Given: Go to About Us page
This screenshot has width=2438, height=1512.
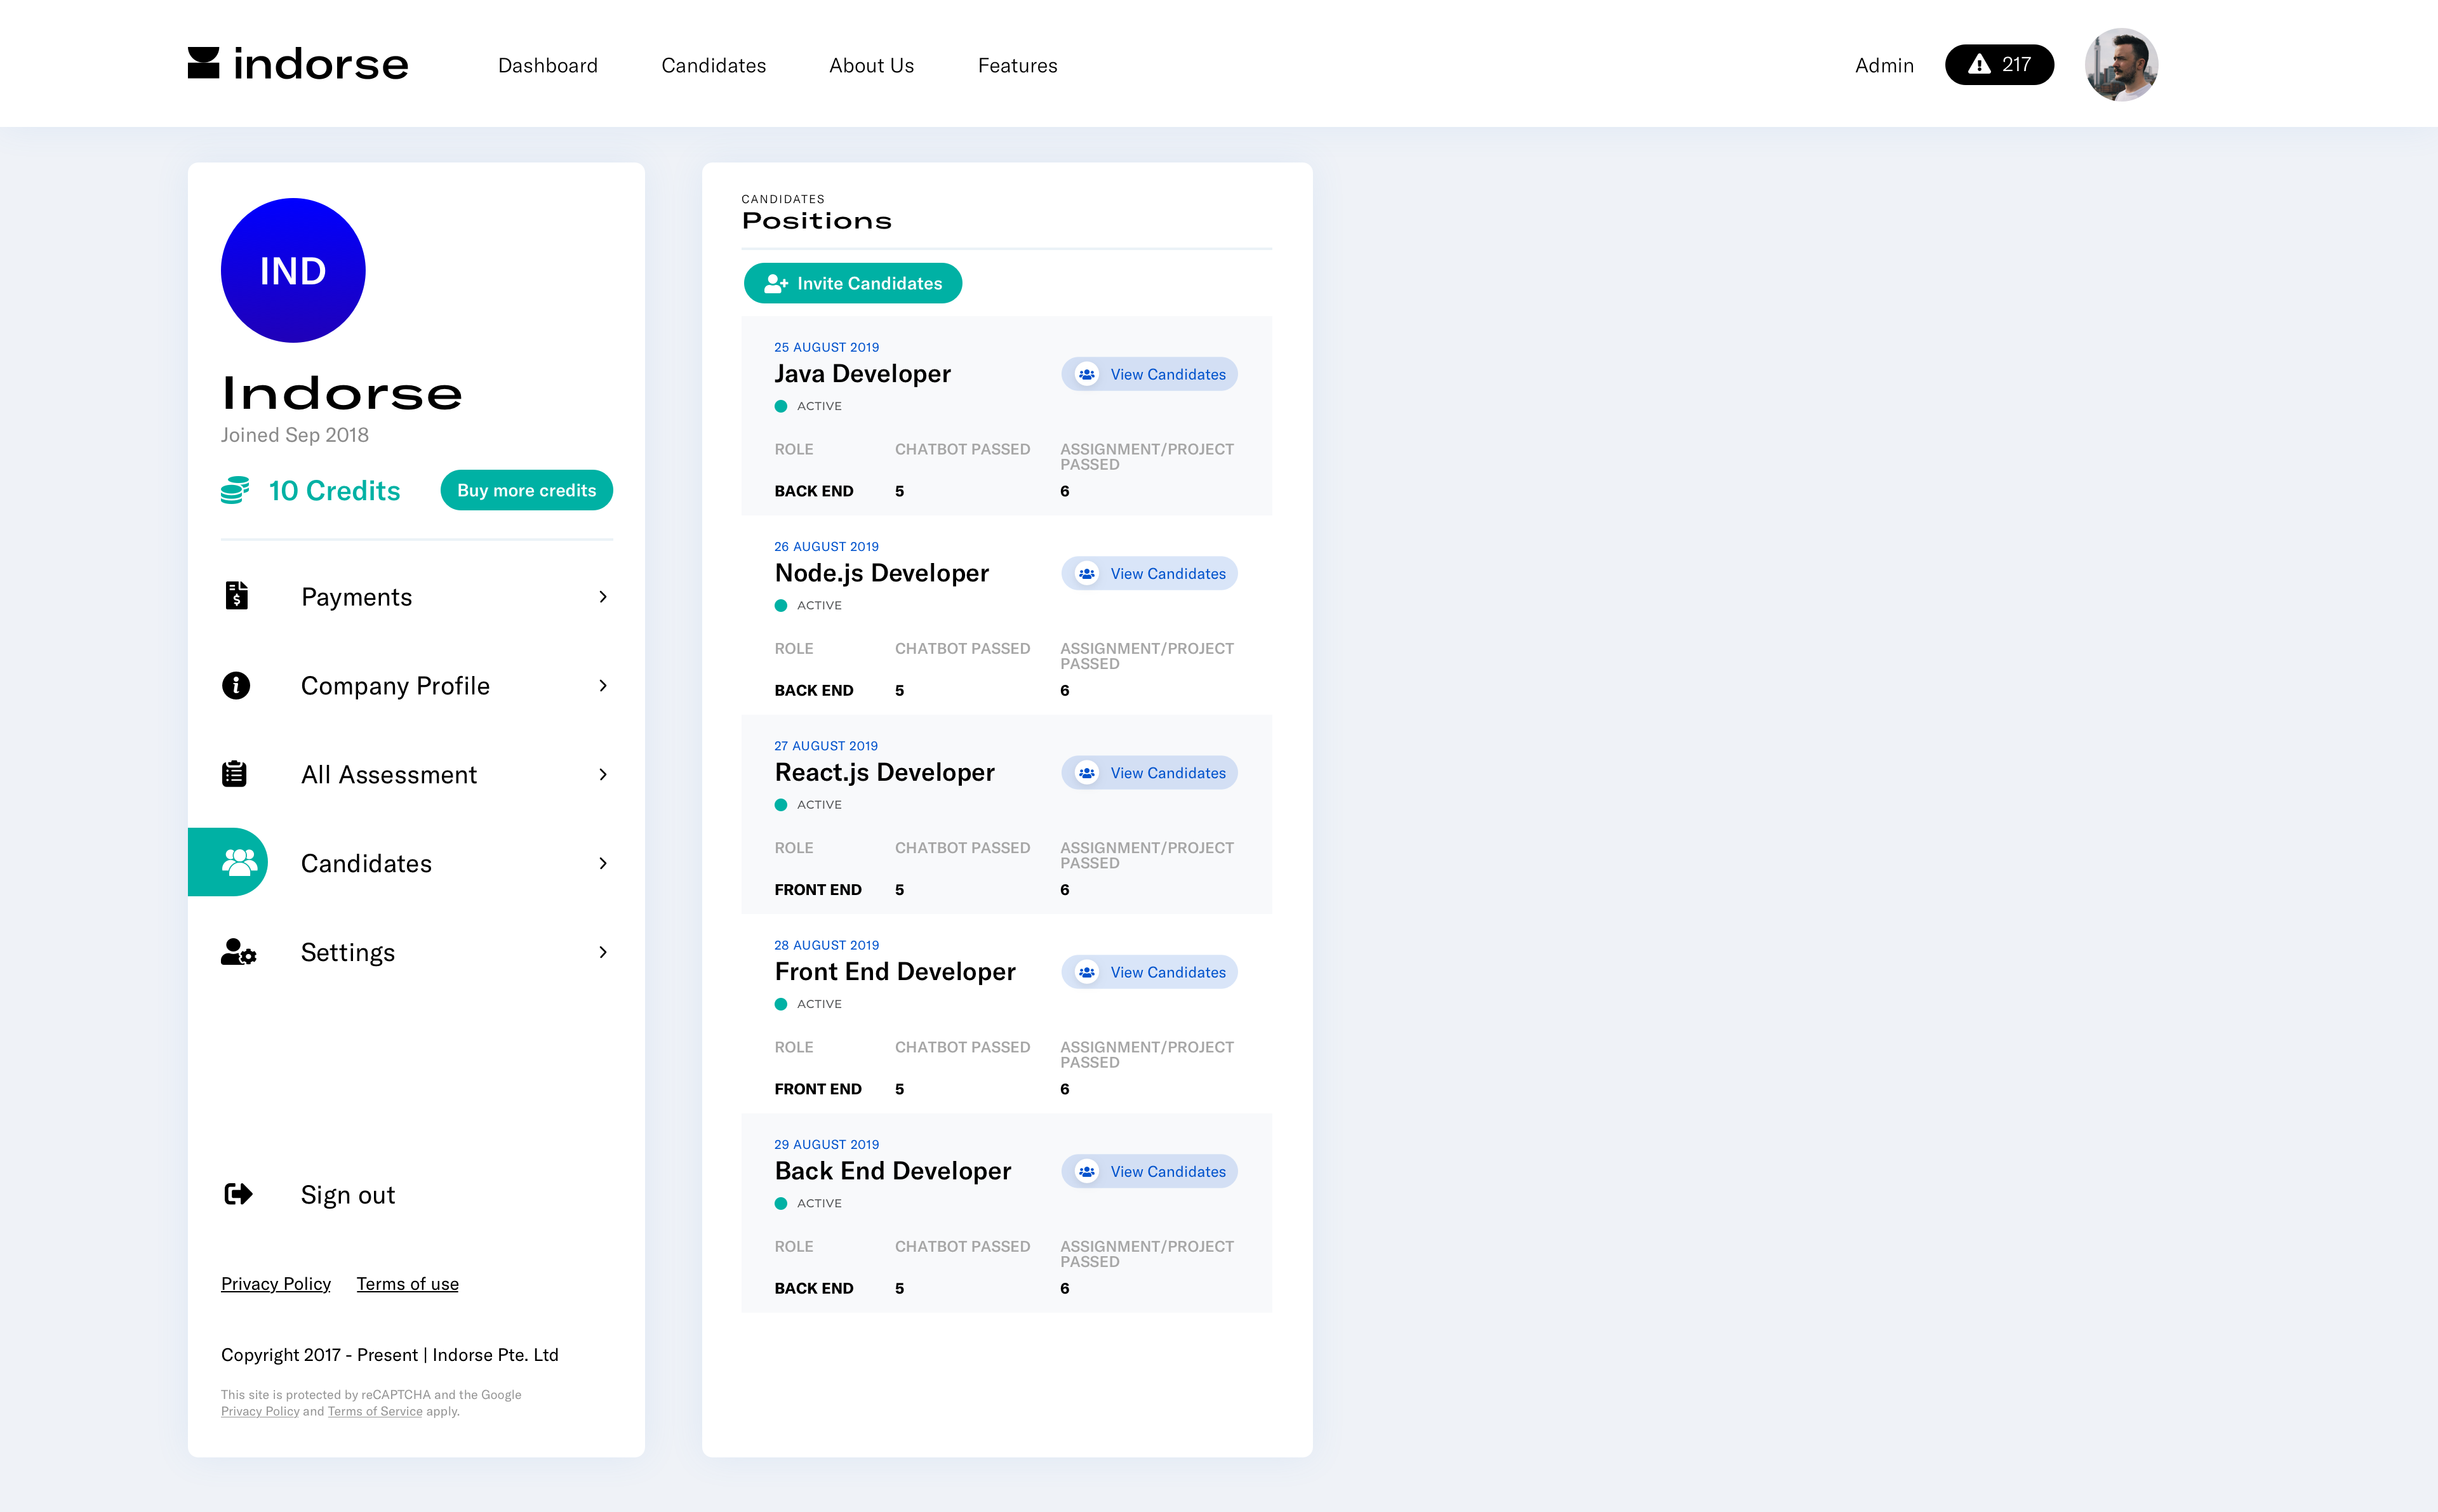Looking at the screenshot, I should click(x=871, y=65).
